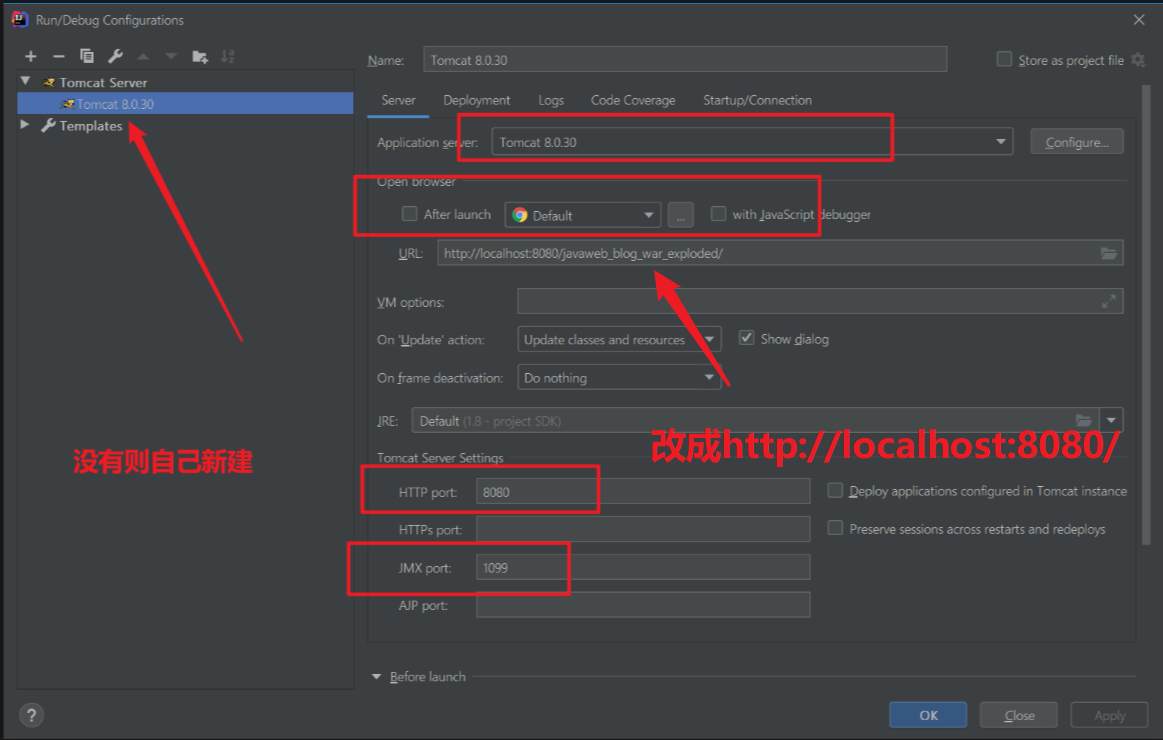Viewport: 1163px width, 740px height.
Task: Enable with JavaScript debugger checkbox
Action: click(x=718, y=214)
